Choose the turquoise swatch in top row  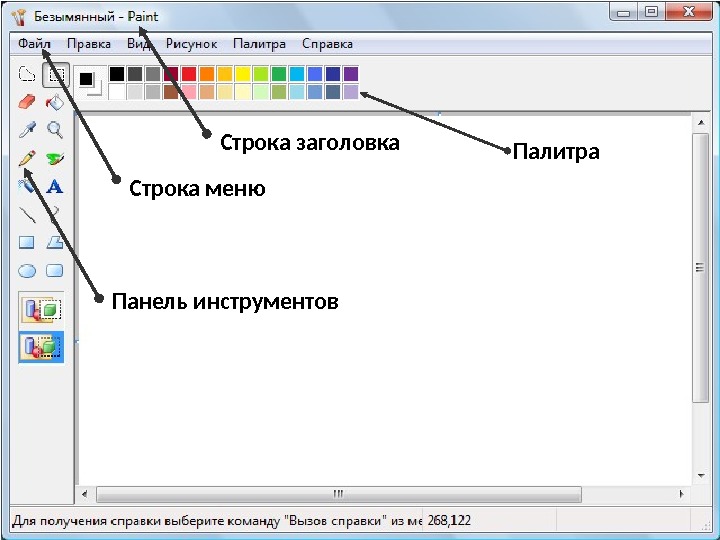click(297, 74)
